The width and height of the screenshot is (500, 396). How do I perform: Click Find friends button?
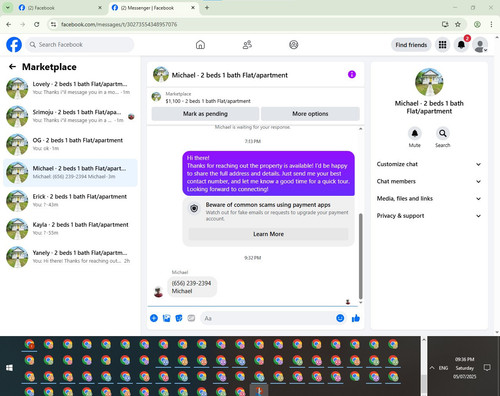[x=411, y=45]
